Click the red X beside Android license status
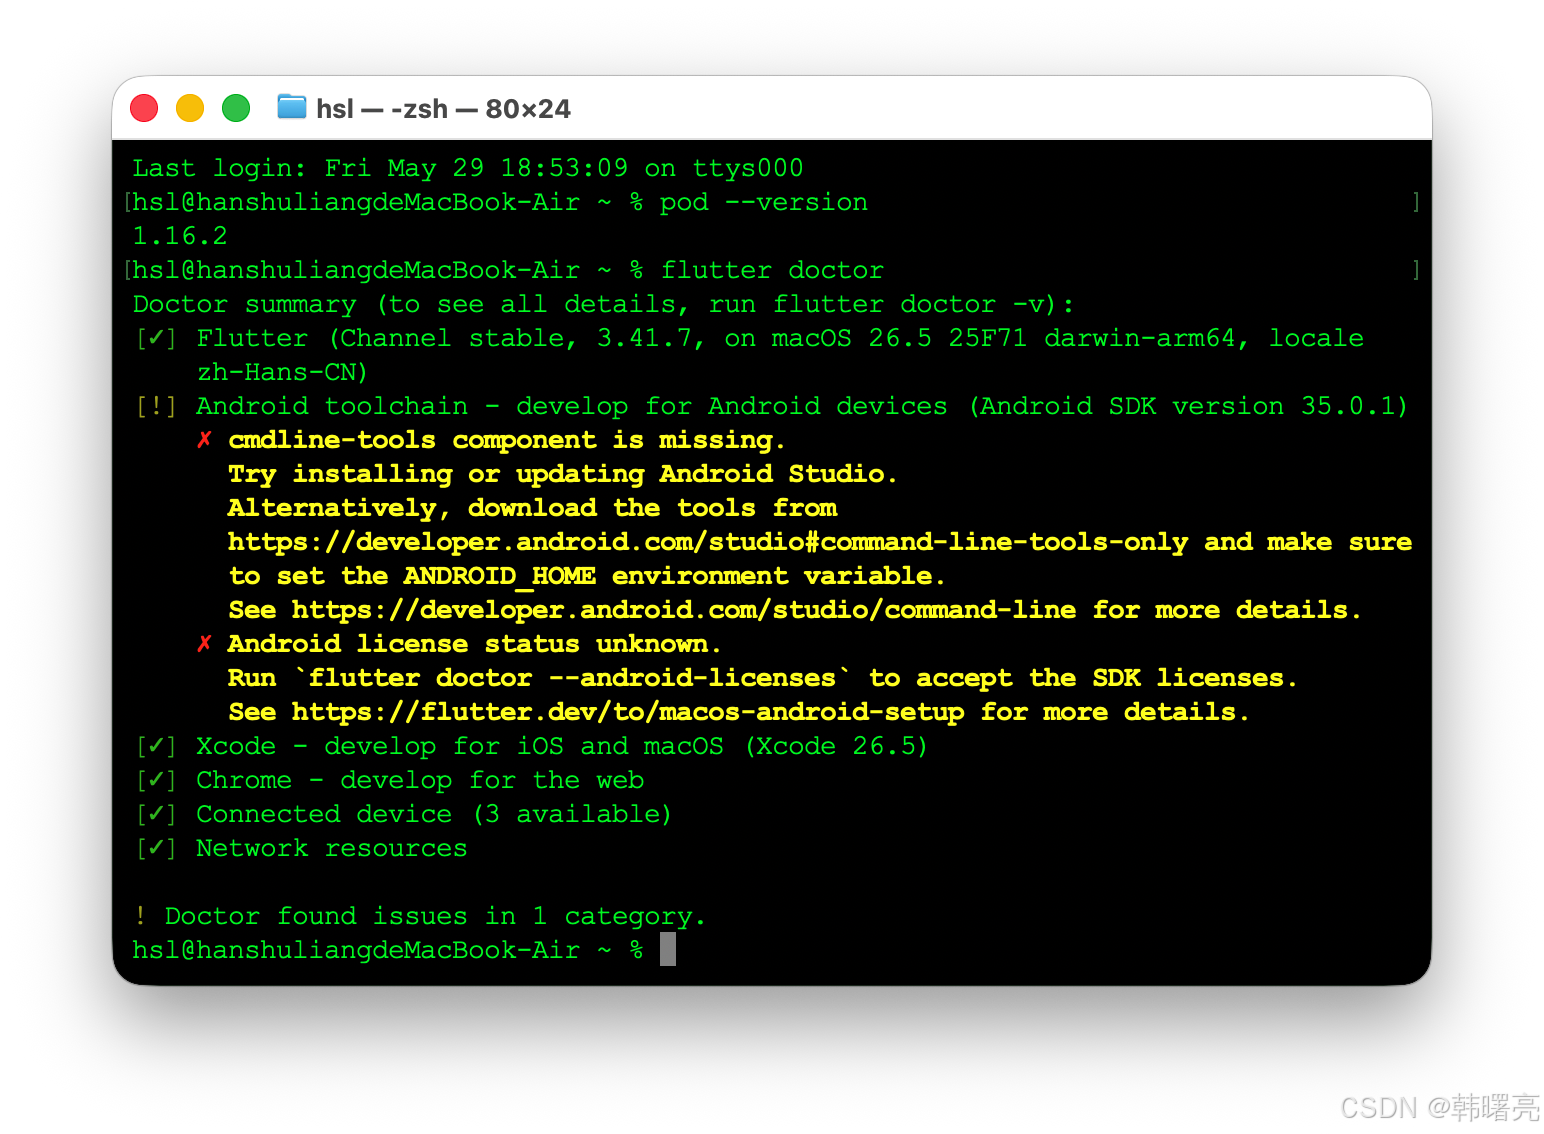Viewport: 1544px width, 1134px height. click(204, 644)
